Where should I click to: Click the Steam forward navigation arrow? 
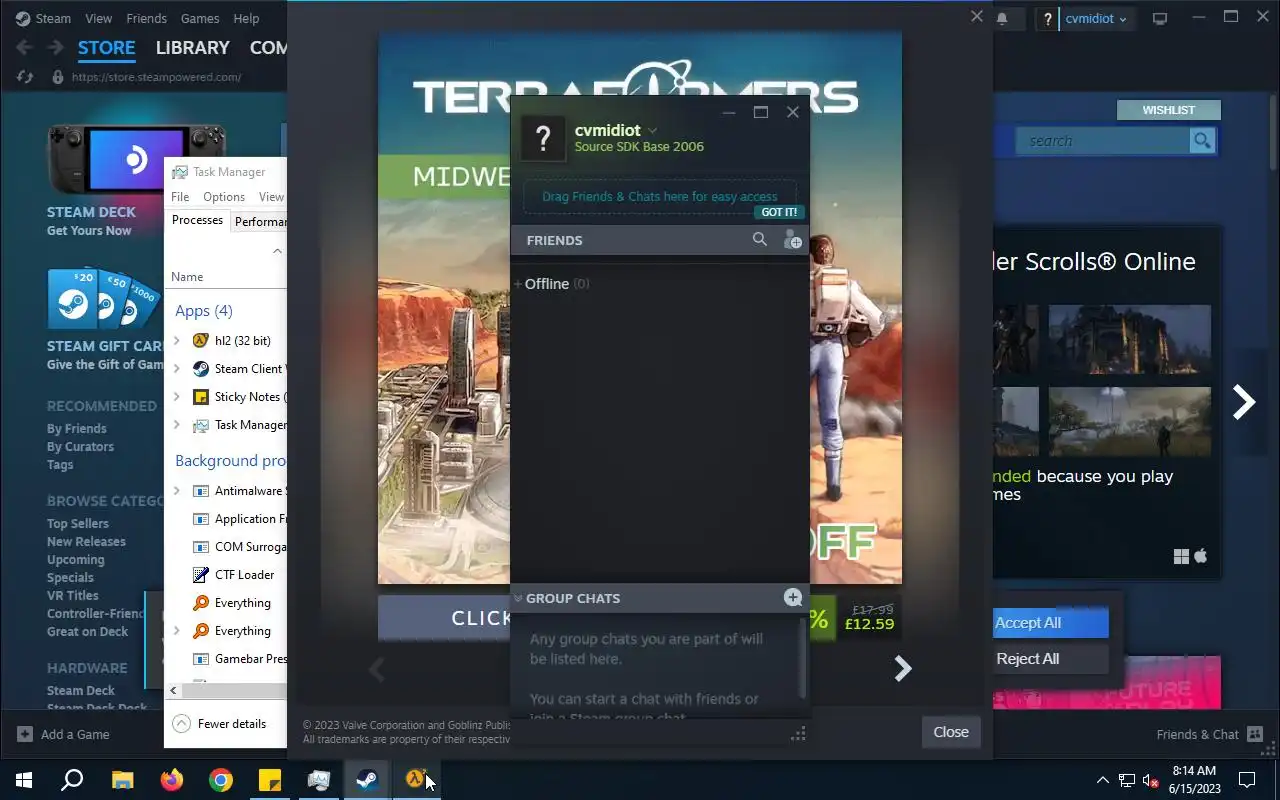pyautogui.click(x=54, y=47)
